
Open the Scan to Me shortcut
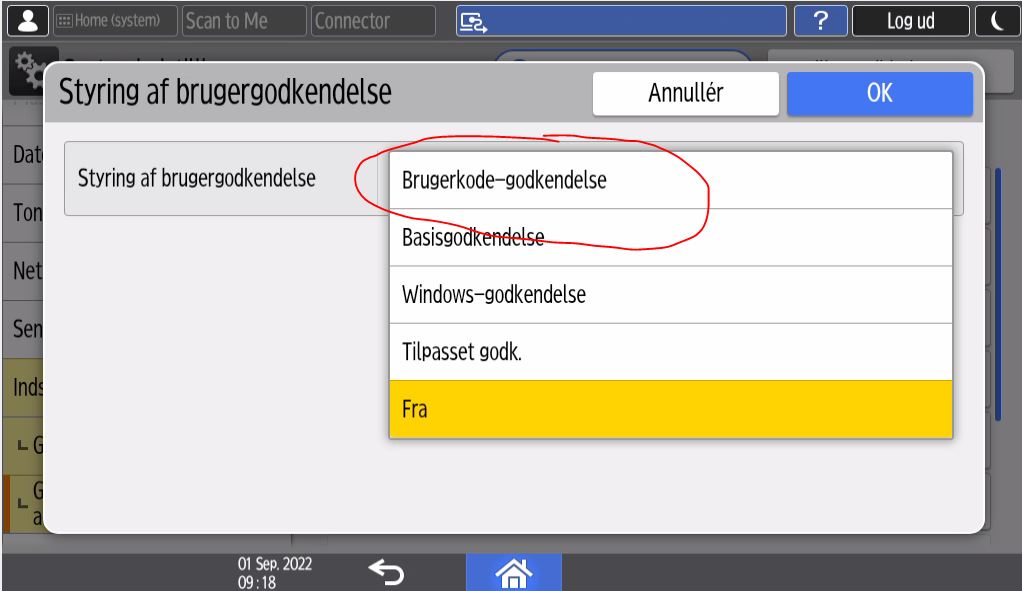tap(243, 20)
